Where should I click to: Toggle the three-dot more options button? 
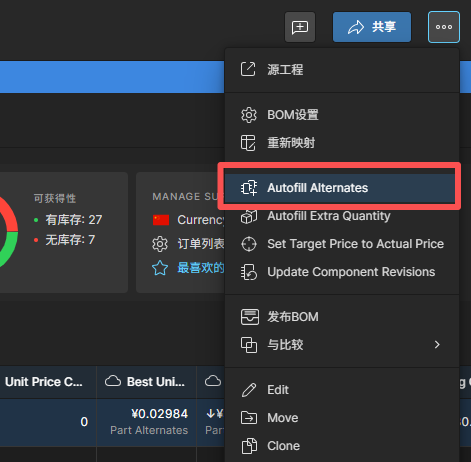[444, 27]
